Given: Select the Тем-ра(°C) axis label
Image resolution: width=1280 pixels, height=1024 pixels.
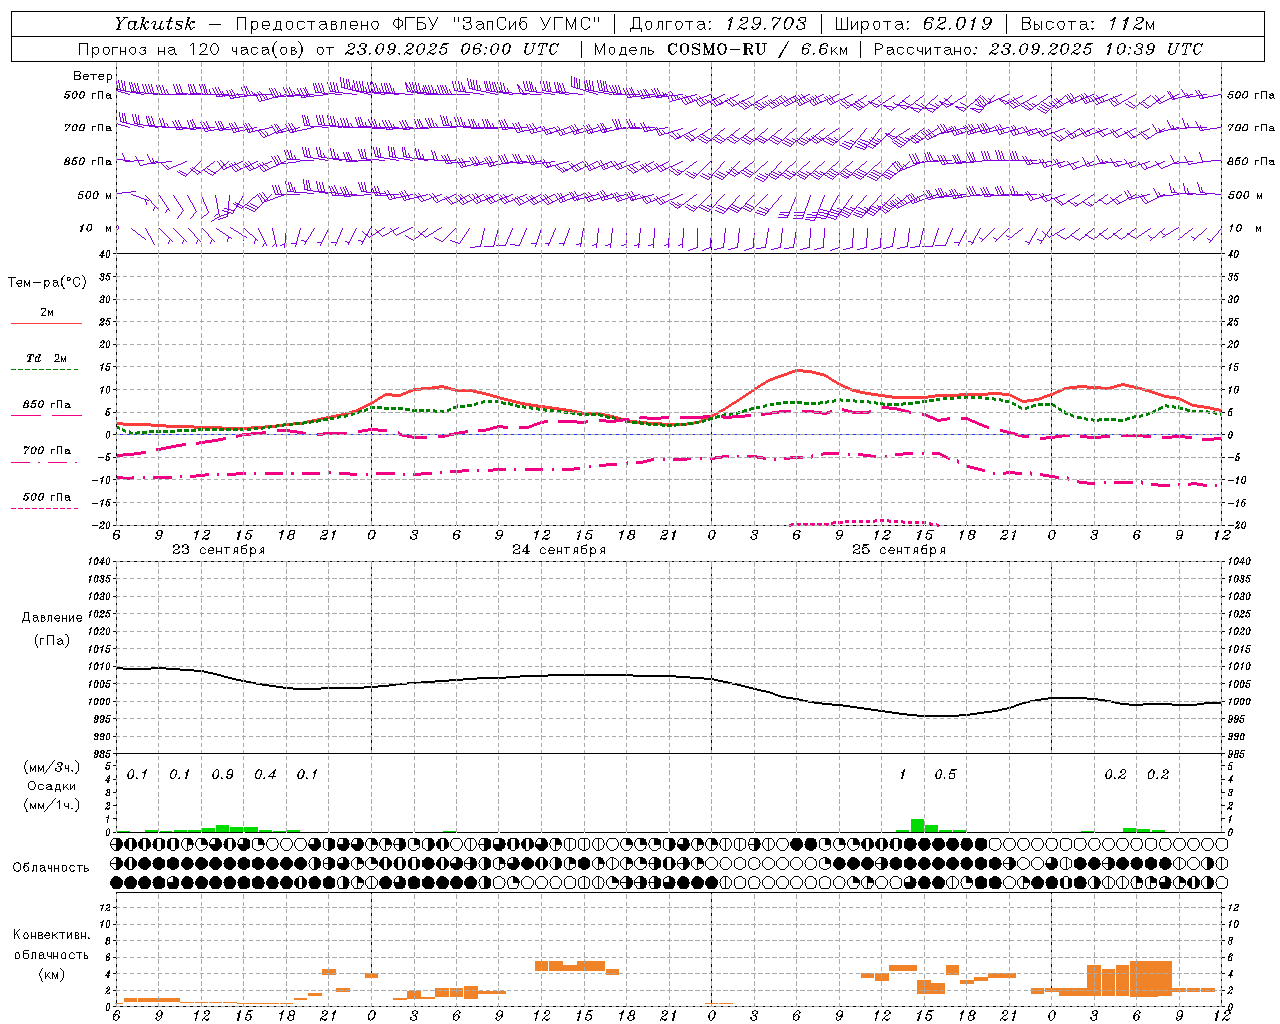Looking at the screenshot, I should pyautogui.click(x=47, y=283).
